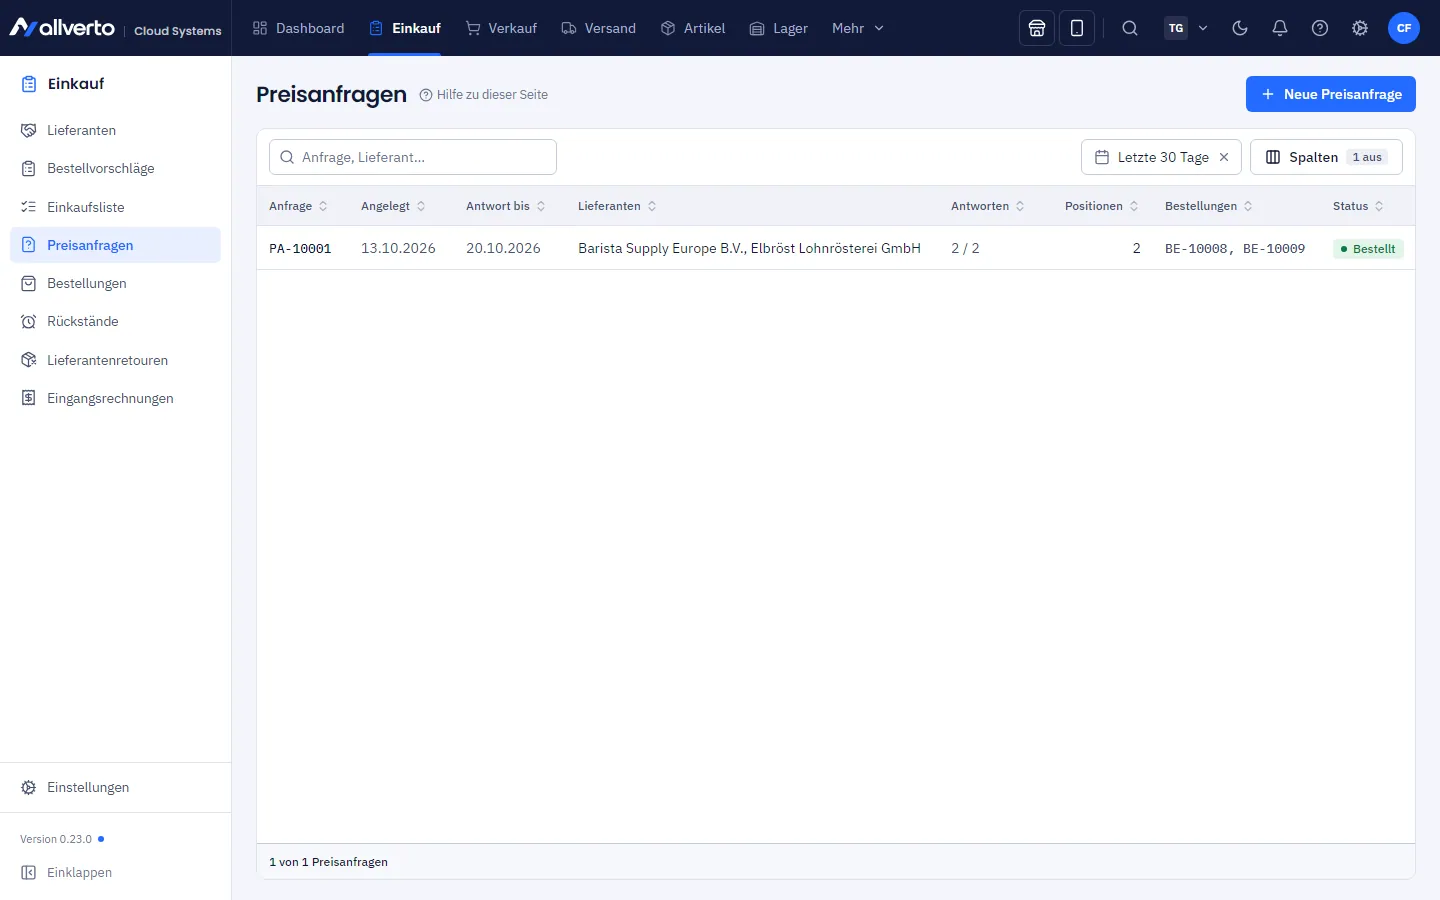Viewport: 1440px width, 900px height.
Task: Sort table by Lieferanten column
Action: [617, 206]
